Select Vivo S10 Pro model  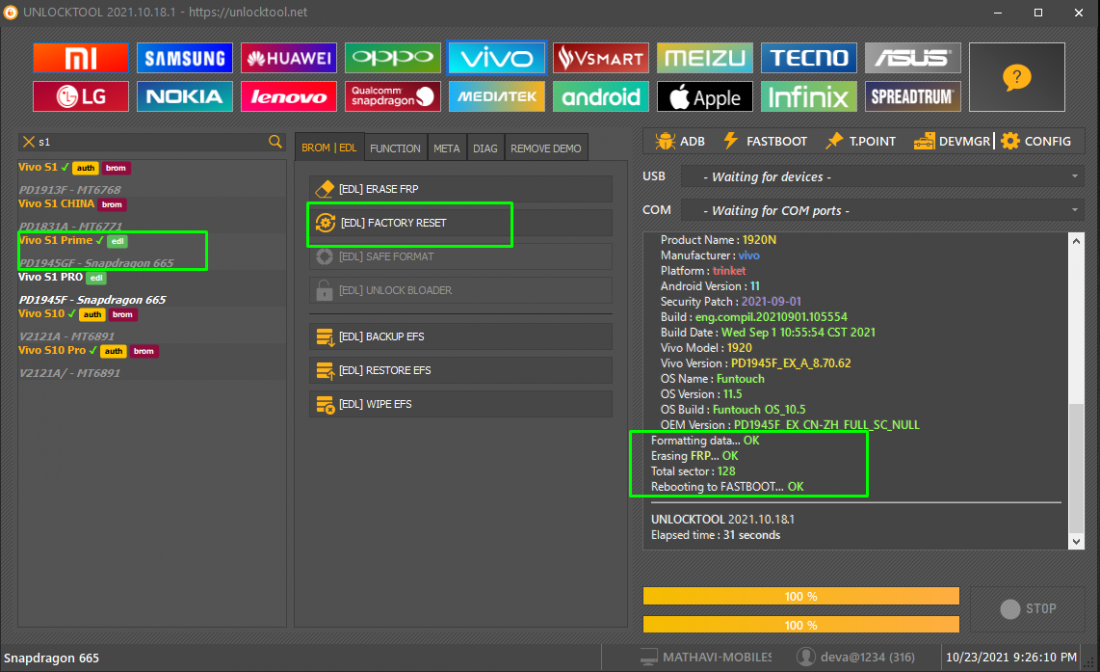152,361
